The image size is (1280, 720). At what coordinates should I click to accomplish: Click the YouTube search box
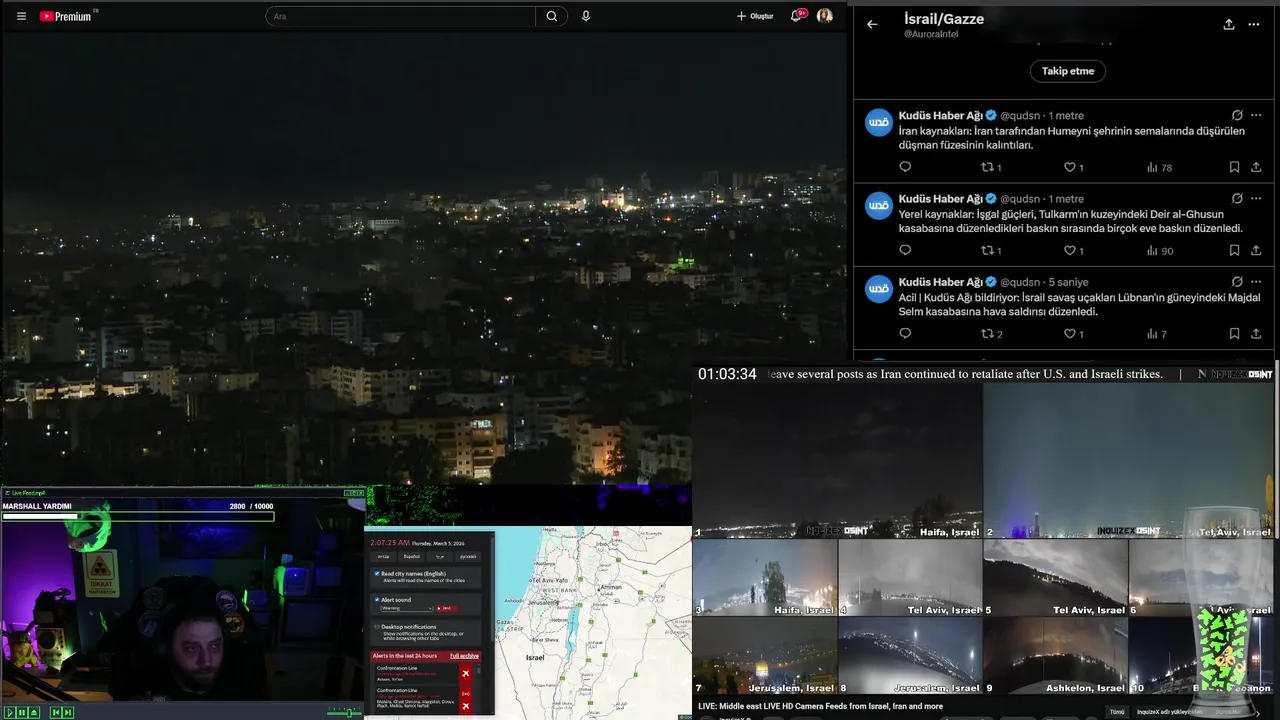tap(401, 16)
